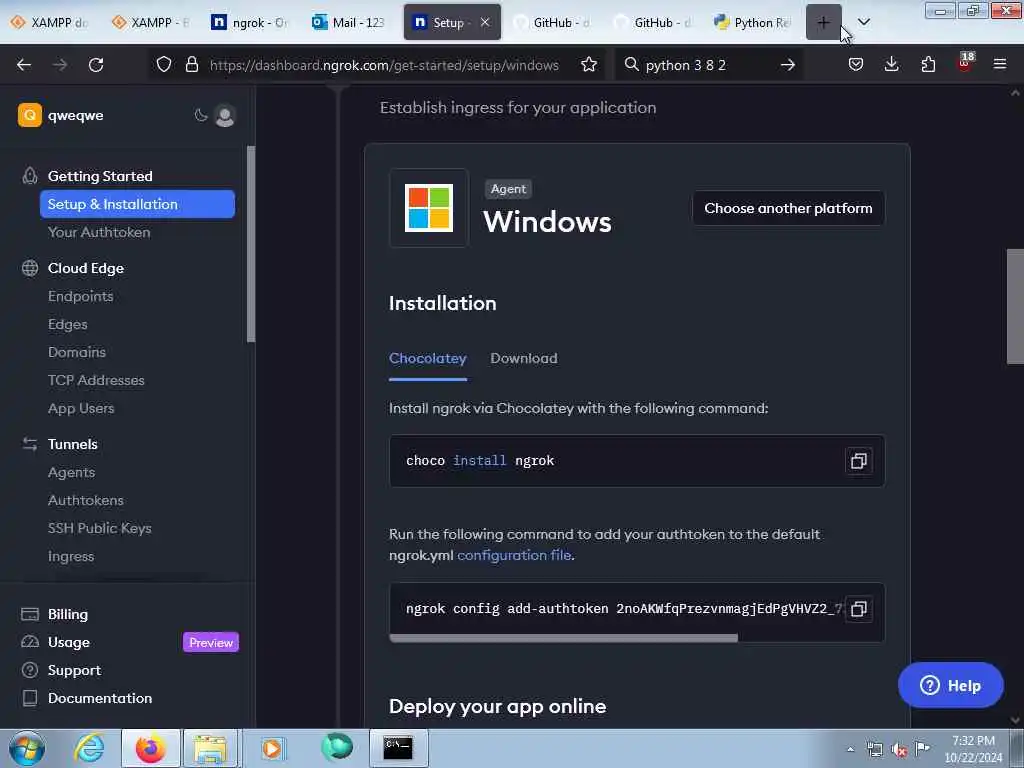The height and width of the screenshot is (768, 1024).
Task: Open Agents under Tunnels
Action: [71, 472]
